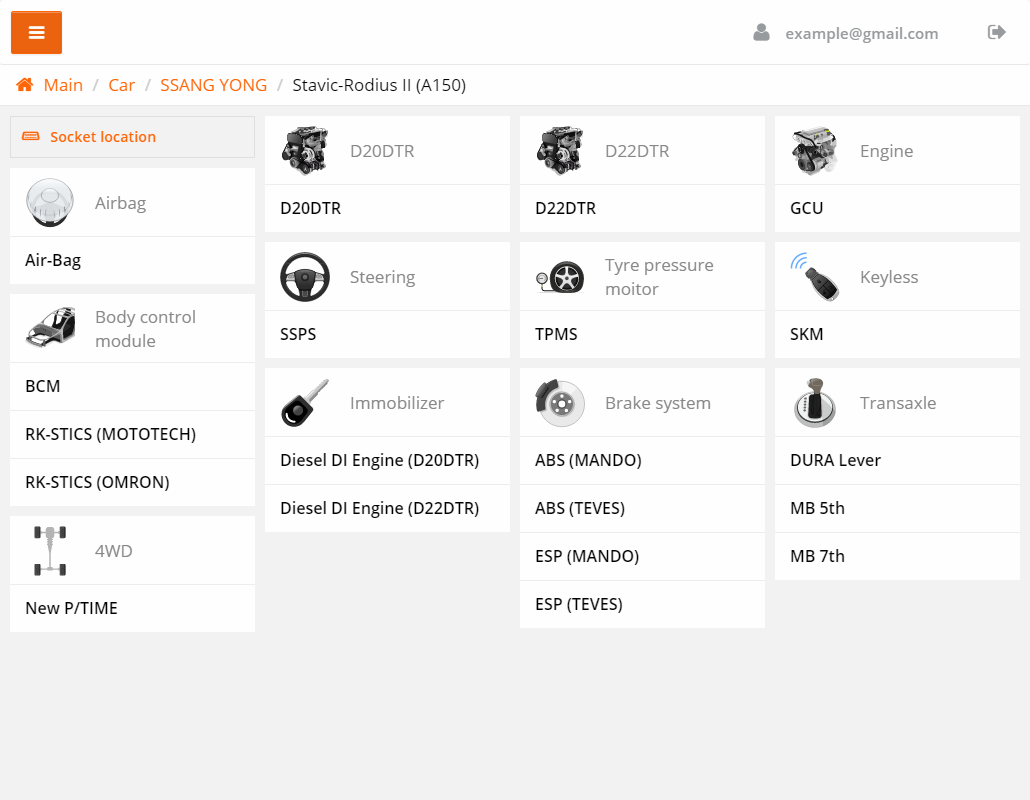
Task: Select ESP (TEVES) brake system
Action: [579, 604]
